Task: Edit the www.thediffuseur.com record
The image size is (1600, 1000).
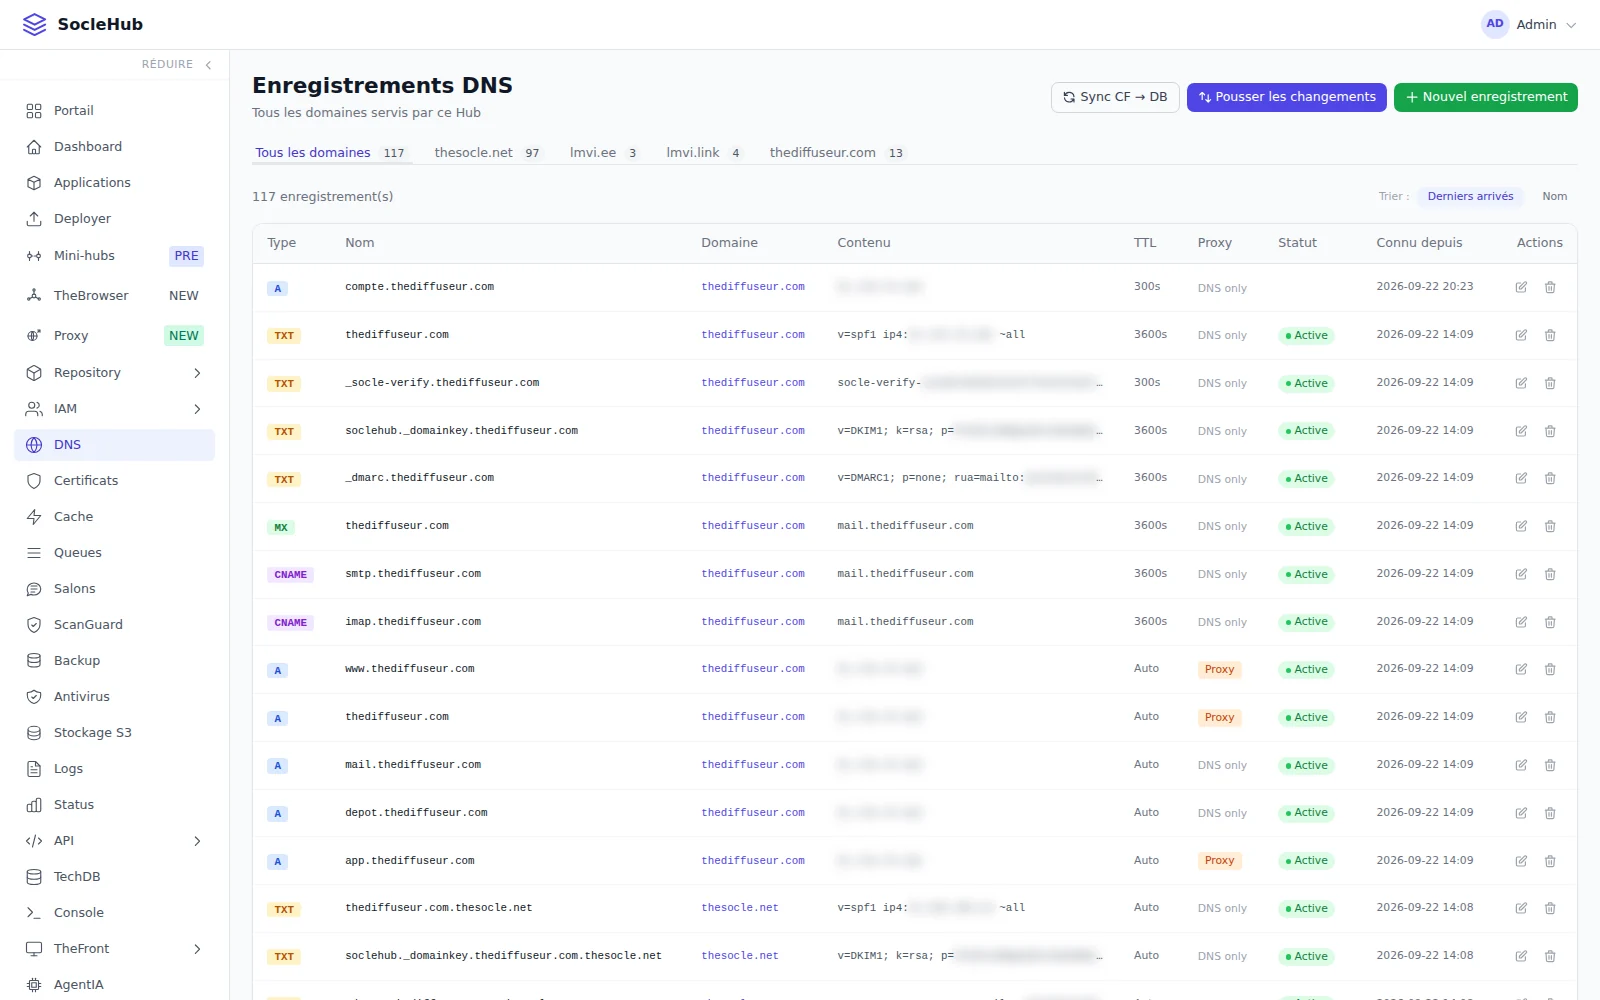Action: coord(1521,669)
